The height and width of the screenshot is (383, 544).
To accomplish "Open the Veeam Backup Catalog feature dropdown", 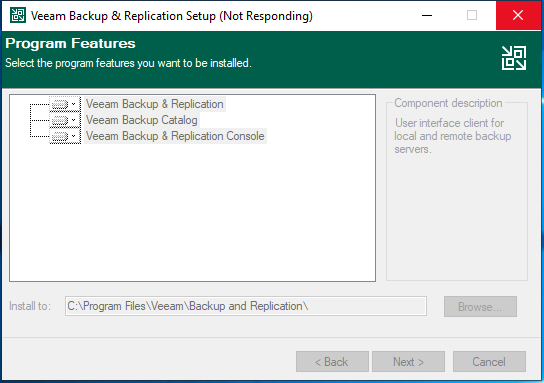I will point(65,120).
